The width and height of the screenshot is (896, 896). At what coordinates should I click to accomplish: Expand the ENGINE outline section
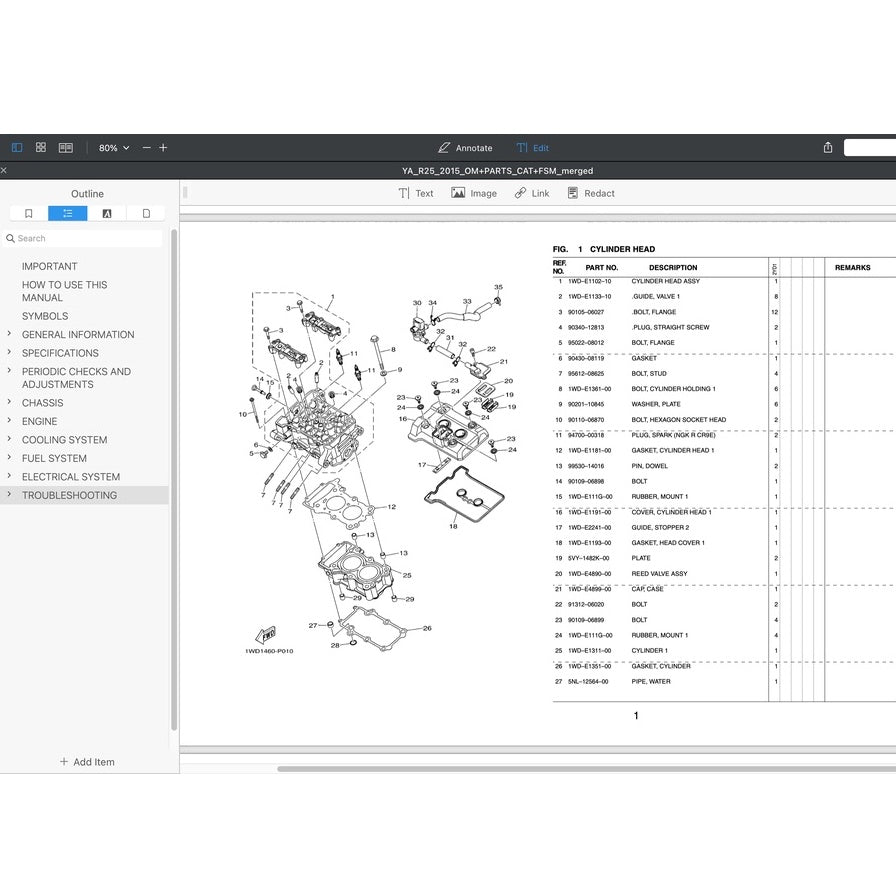(x=9, y=421)
